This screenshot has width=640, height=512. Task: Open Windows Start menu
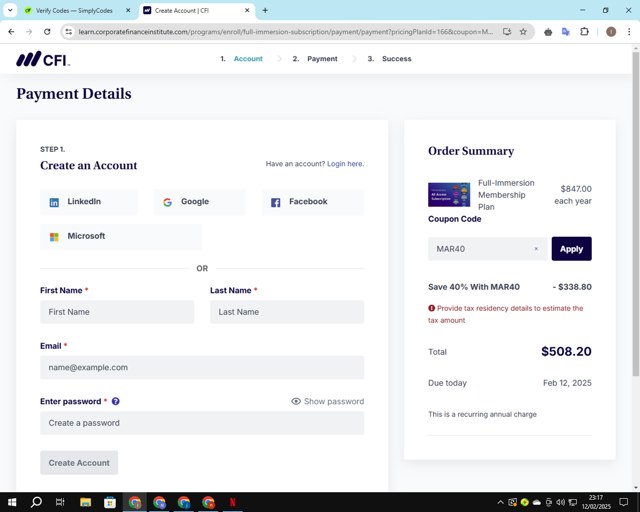12,502
